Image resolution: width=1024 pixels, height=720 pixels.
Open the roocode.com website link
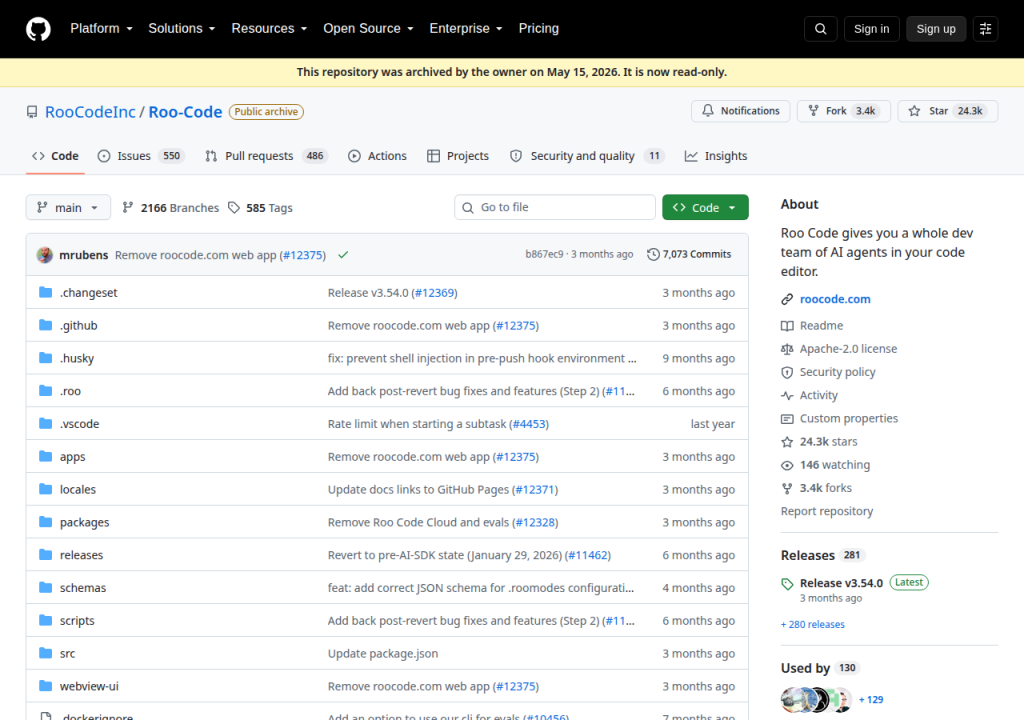click(835, 299)
